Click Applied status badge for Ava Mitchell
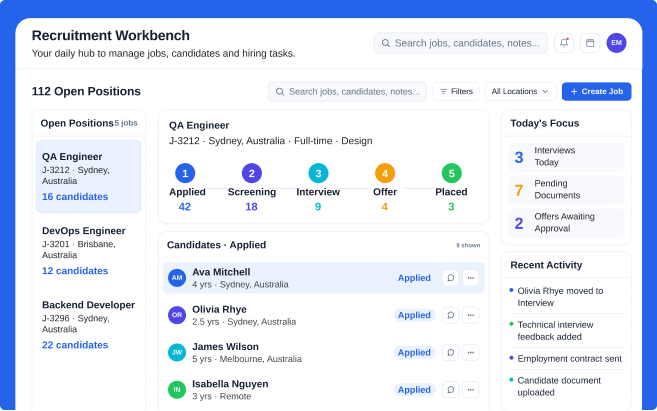 coord(414,278)
